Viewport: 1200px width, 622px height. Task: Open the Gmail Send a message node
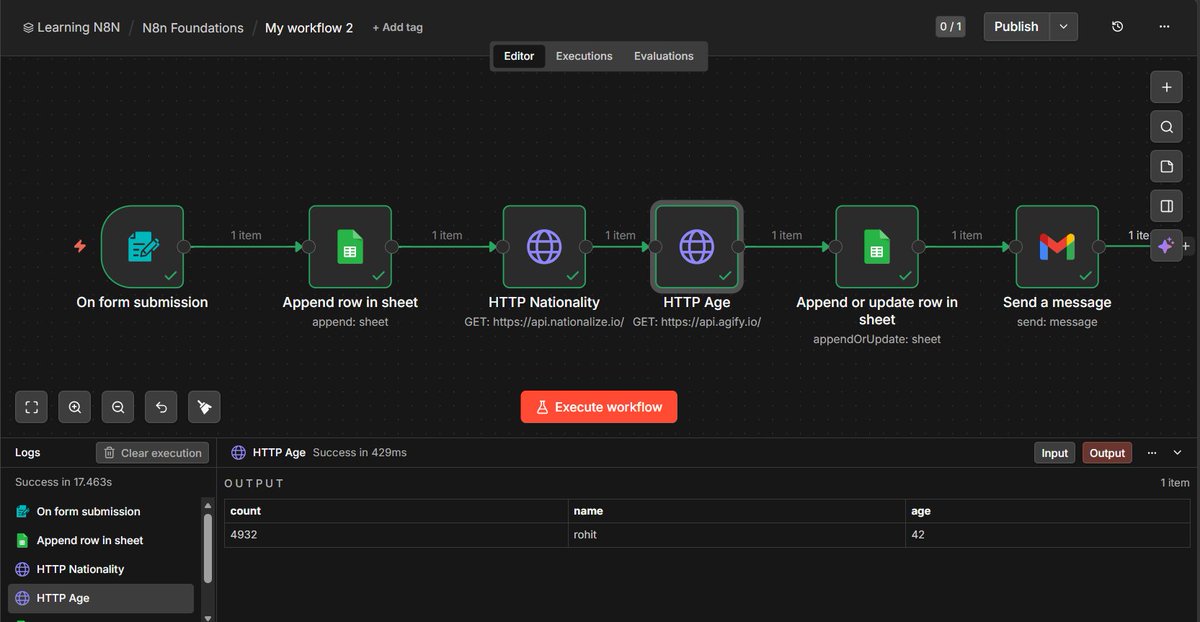click(x=1057, y=246)
